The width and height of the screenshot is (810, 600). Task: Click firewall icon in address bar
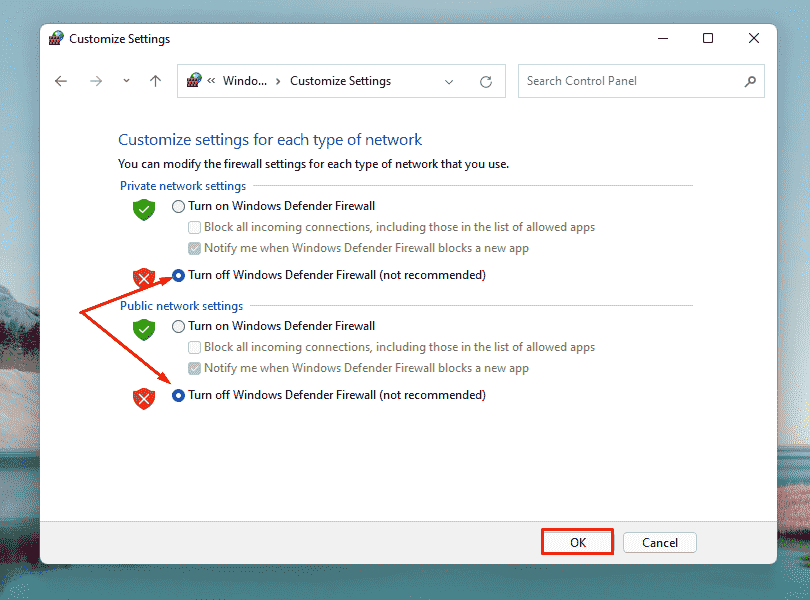coord(194,80)
